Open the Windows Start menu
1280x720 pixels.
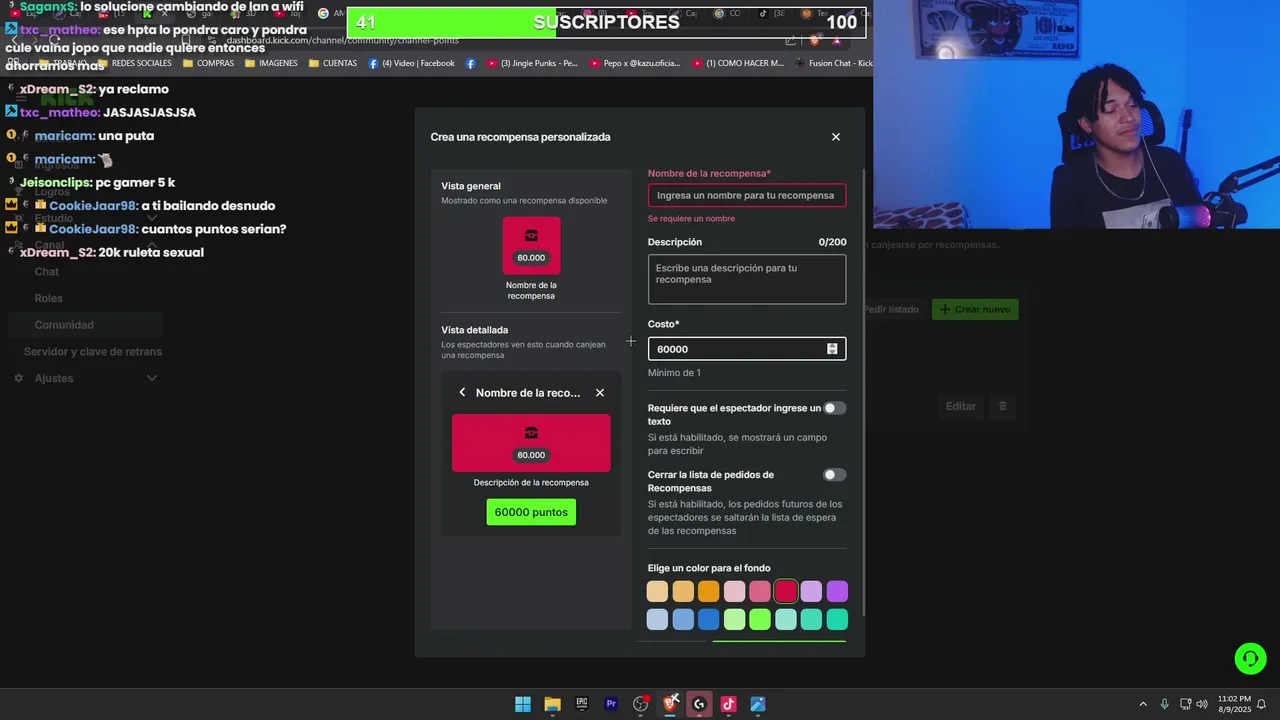click(523, 704)
